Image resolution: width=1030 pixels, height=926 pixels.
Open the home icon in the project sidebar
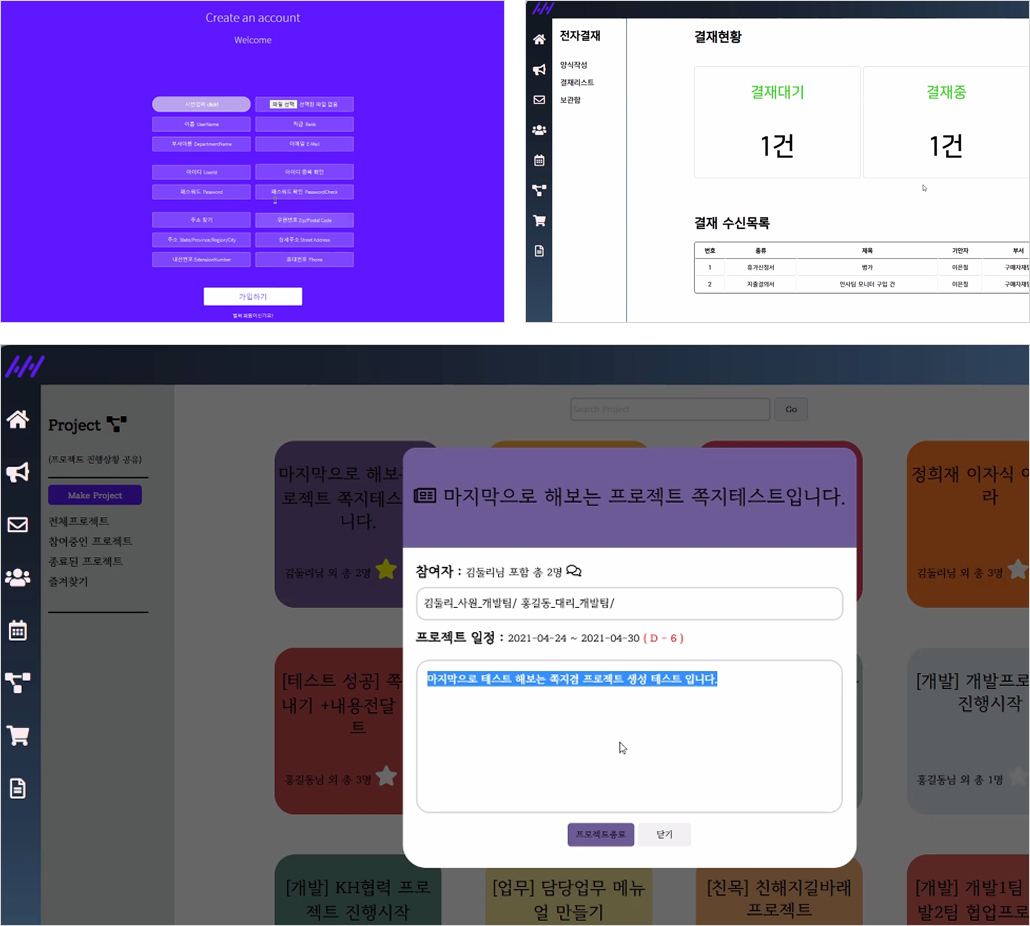pos(18,419)
